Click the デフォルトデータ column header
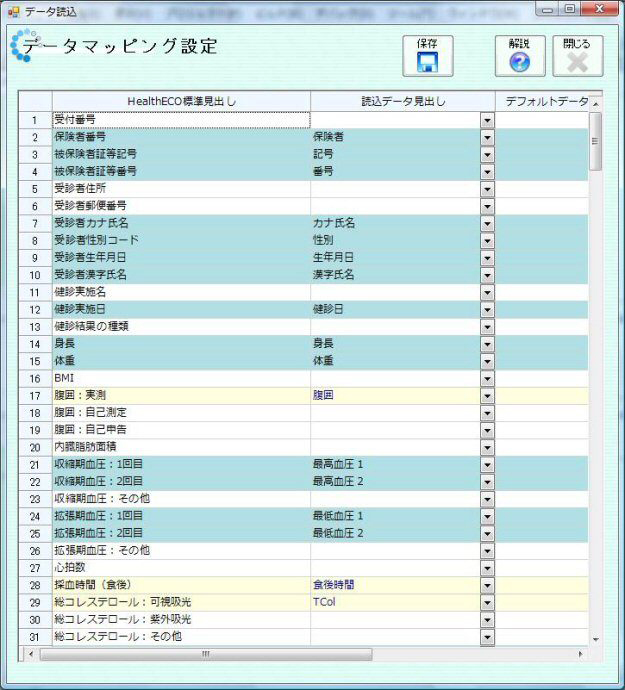This screenshot has height=690, width=625. tap(542, 102)
